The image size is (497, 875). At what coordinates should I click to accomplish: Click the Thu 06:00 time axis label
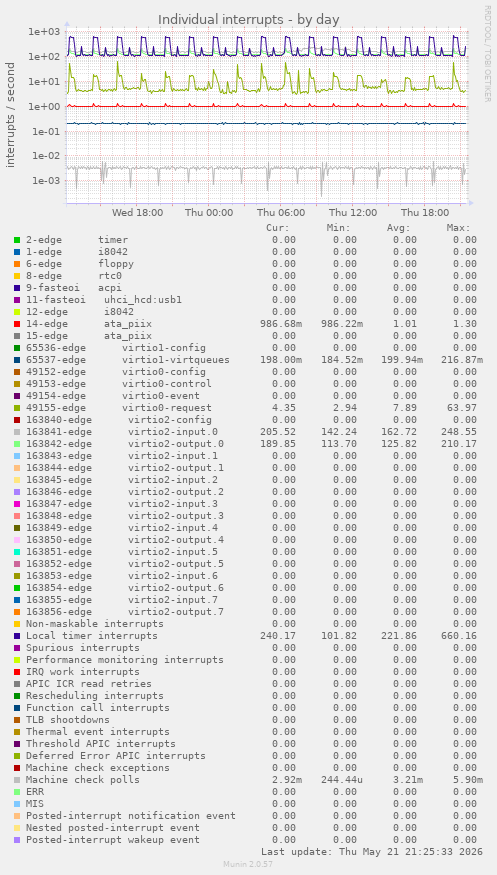[281, 213]
